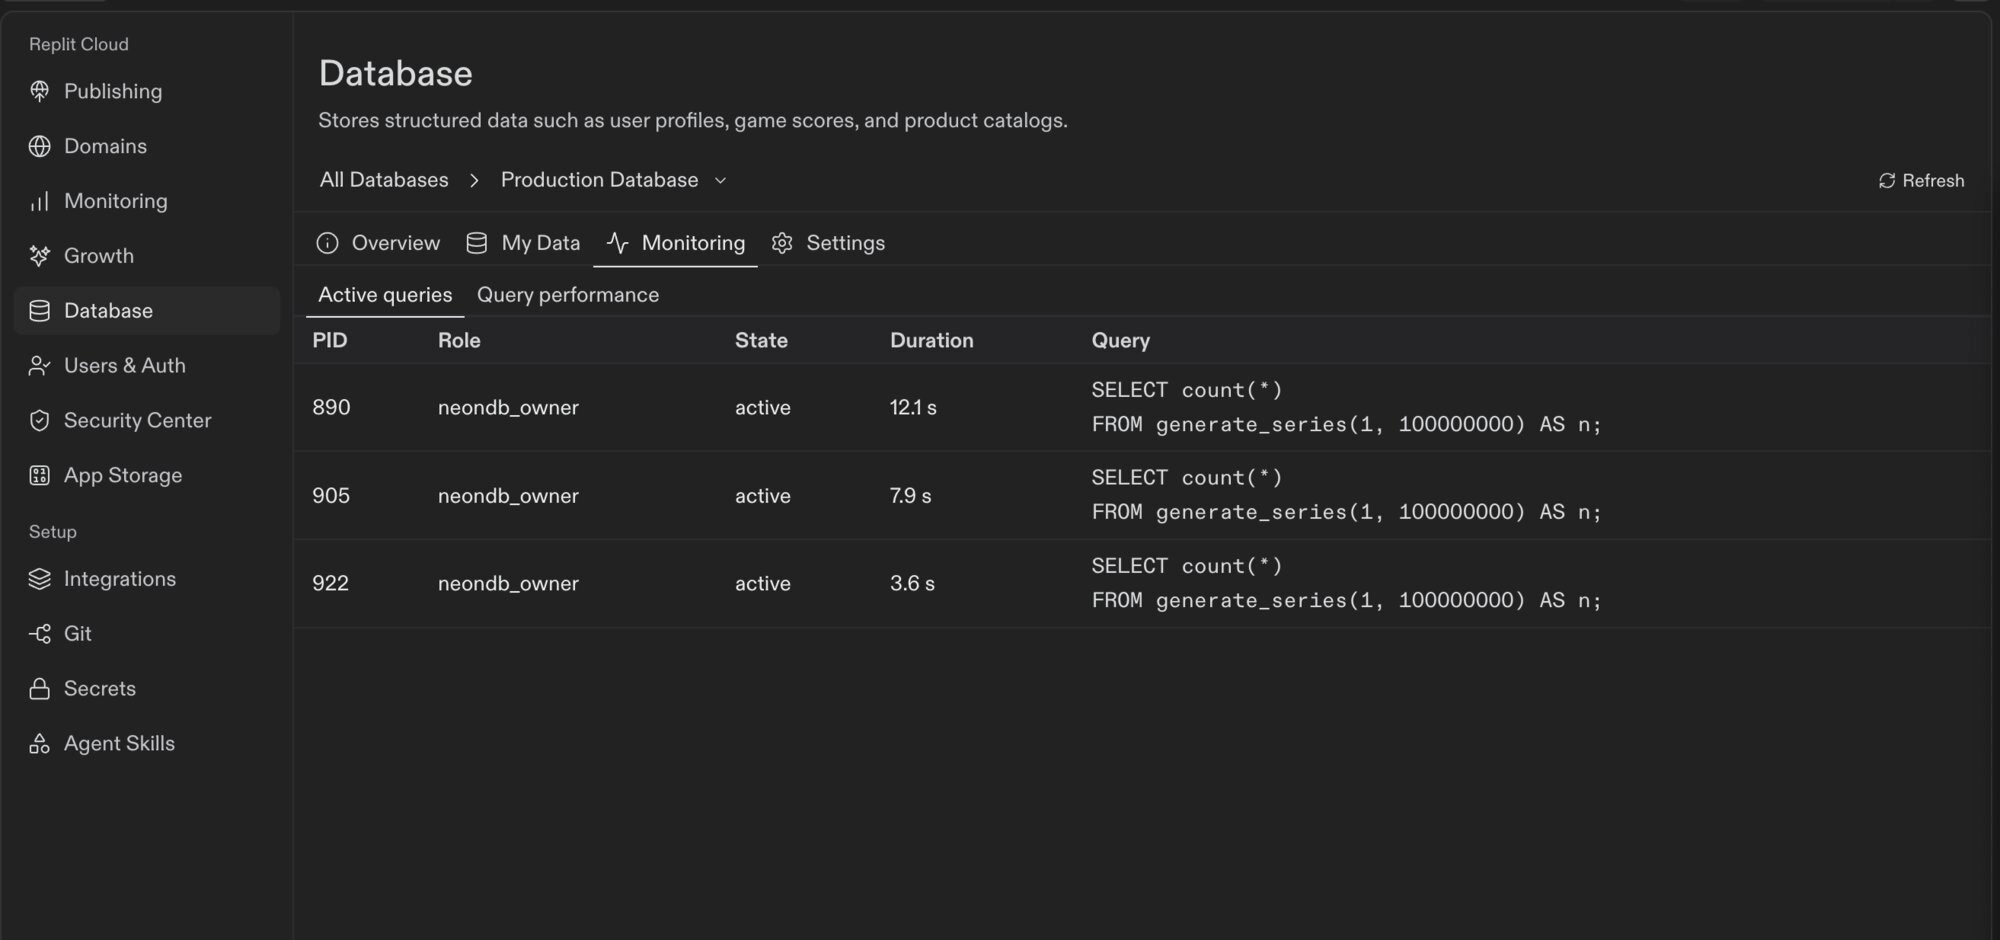Click the 7.9 s duration value
This screenshot has height=940, width=2000.
tap(910, 496)
